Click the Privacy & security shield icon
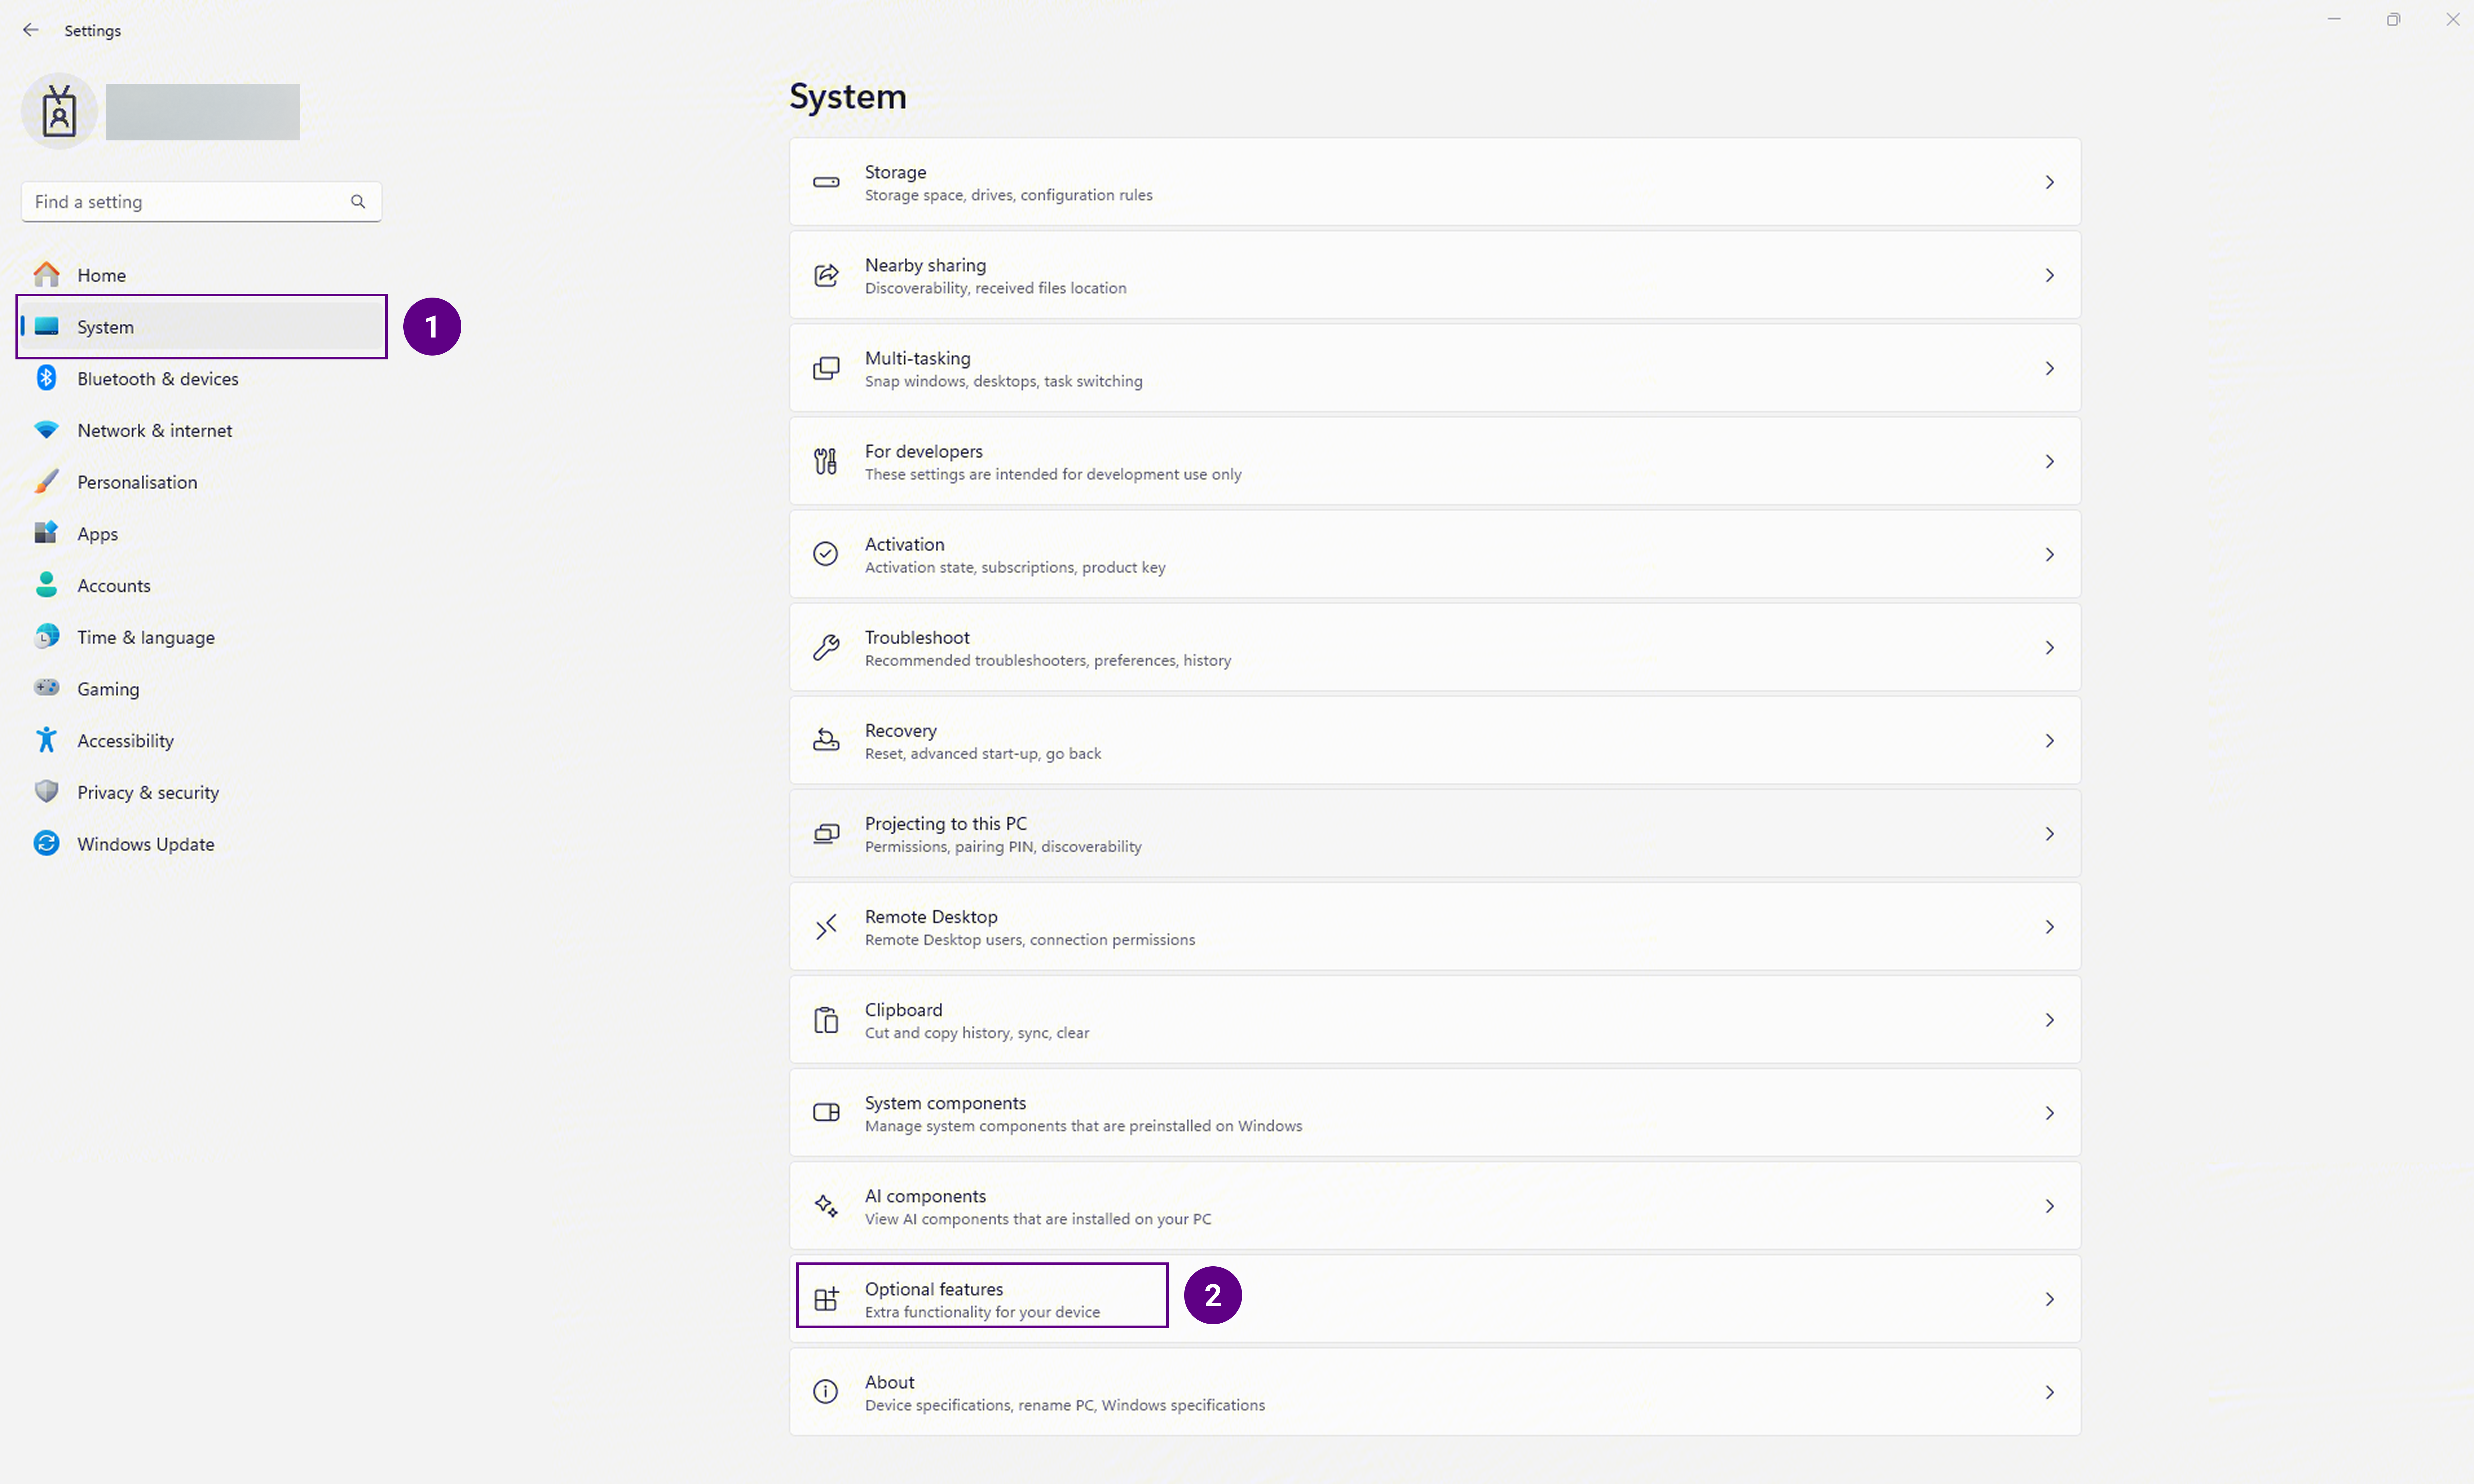 point(46,792)
